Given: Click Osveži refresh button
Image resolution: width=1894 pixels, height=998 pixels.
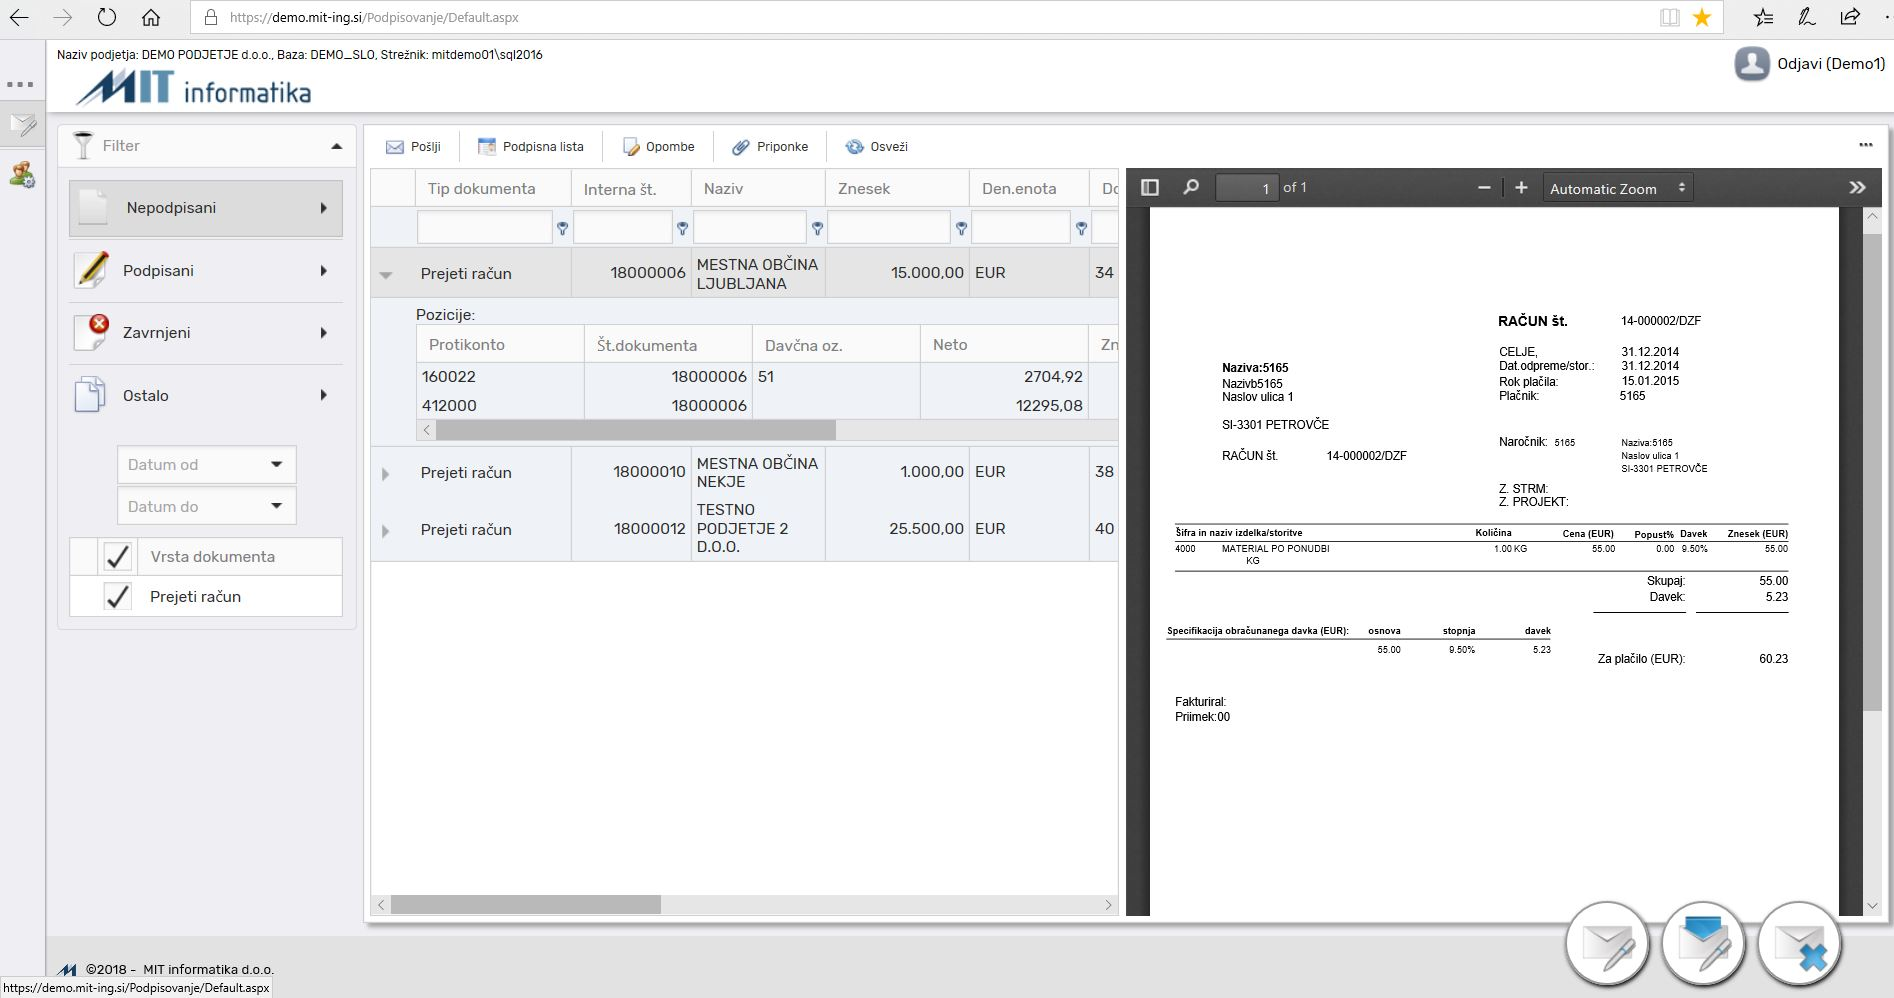Looking at the screenshot, I should click(x=876, y=147).
